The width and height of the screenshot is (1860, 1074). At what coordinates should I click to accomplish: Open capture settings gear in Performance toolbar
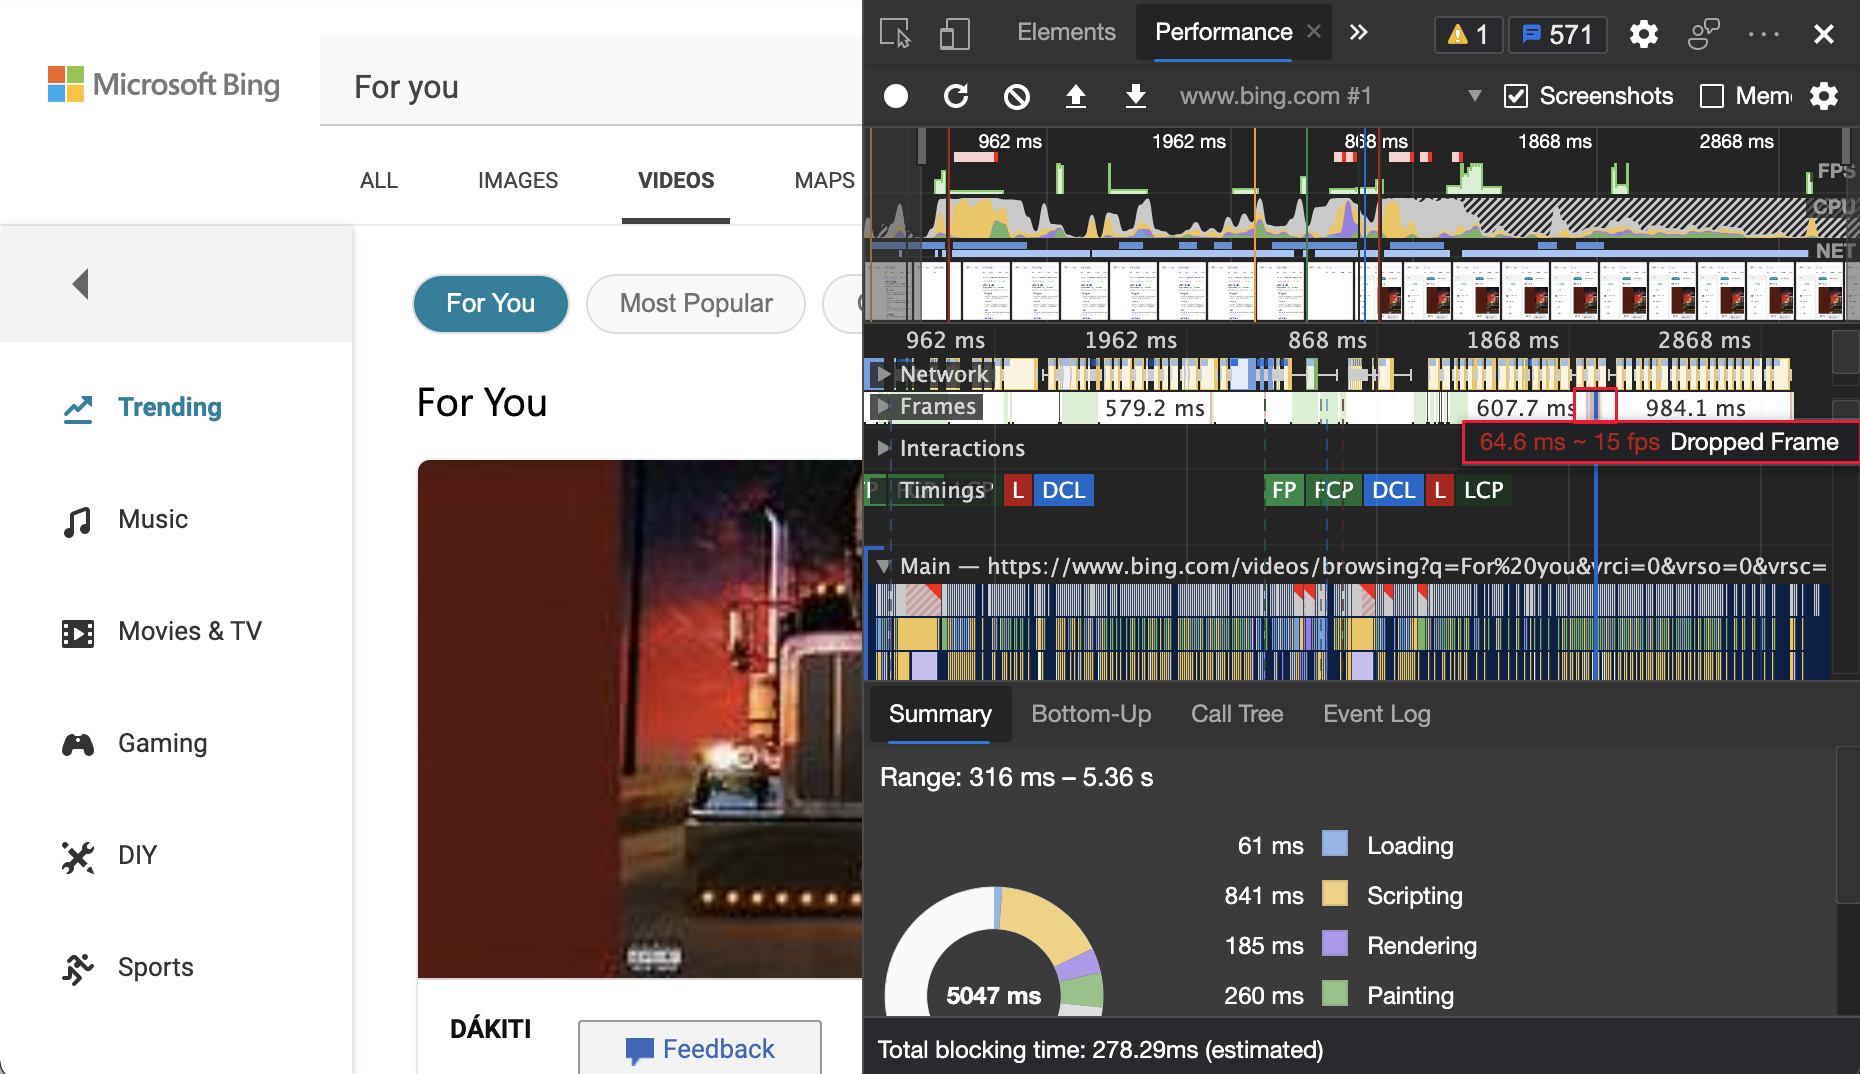click(1824, 96)
